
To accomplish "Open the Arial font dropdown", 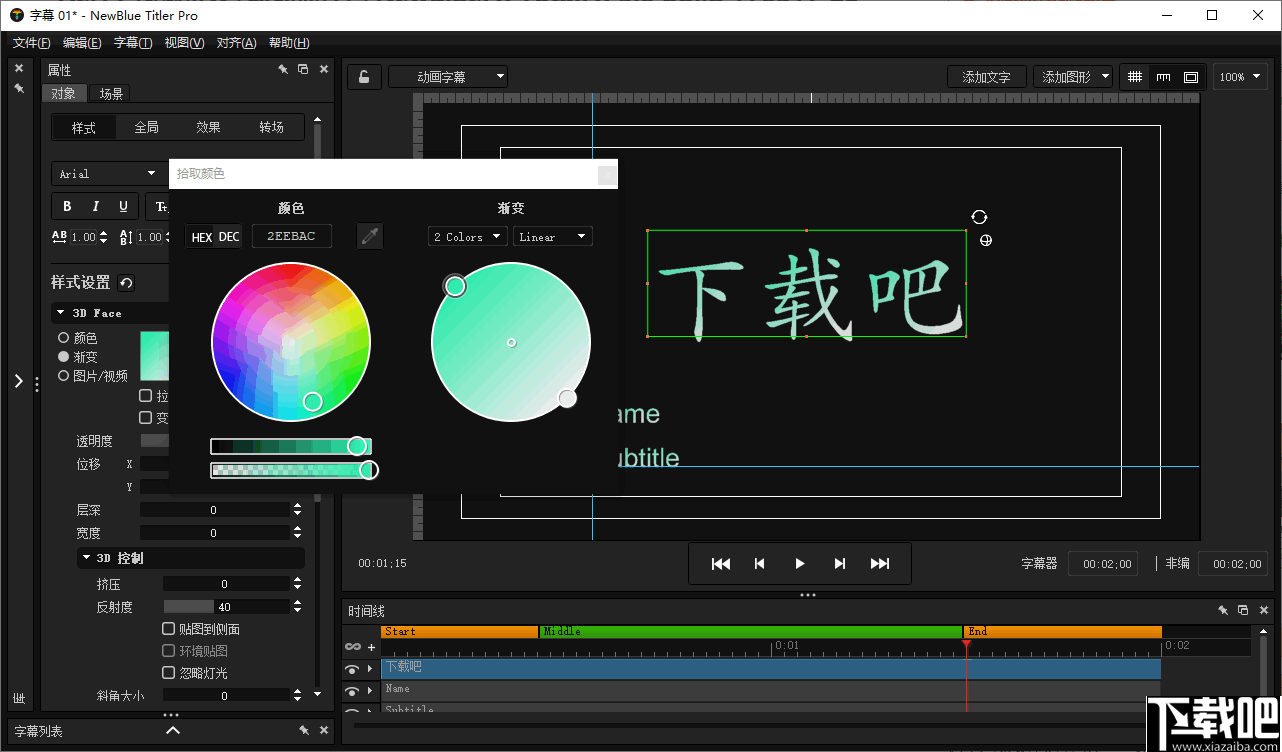I will (107, 172).
